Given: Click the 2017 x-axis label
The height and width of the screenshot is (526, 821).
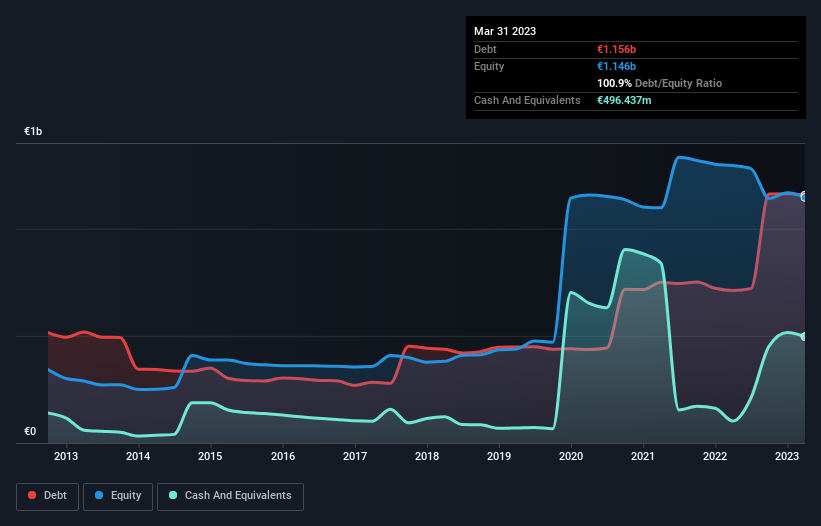Looking at the screenshot, I should (355, 456).
